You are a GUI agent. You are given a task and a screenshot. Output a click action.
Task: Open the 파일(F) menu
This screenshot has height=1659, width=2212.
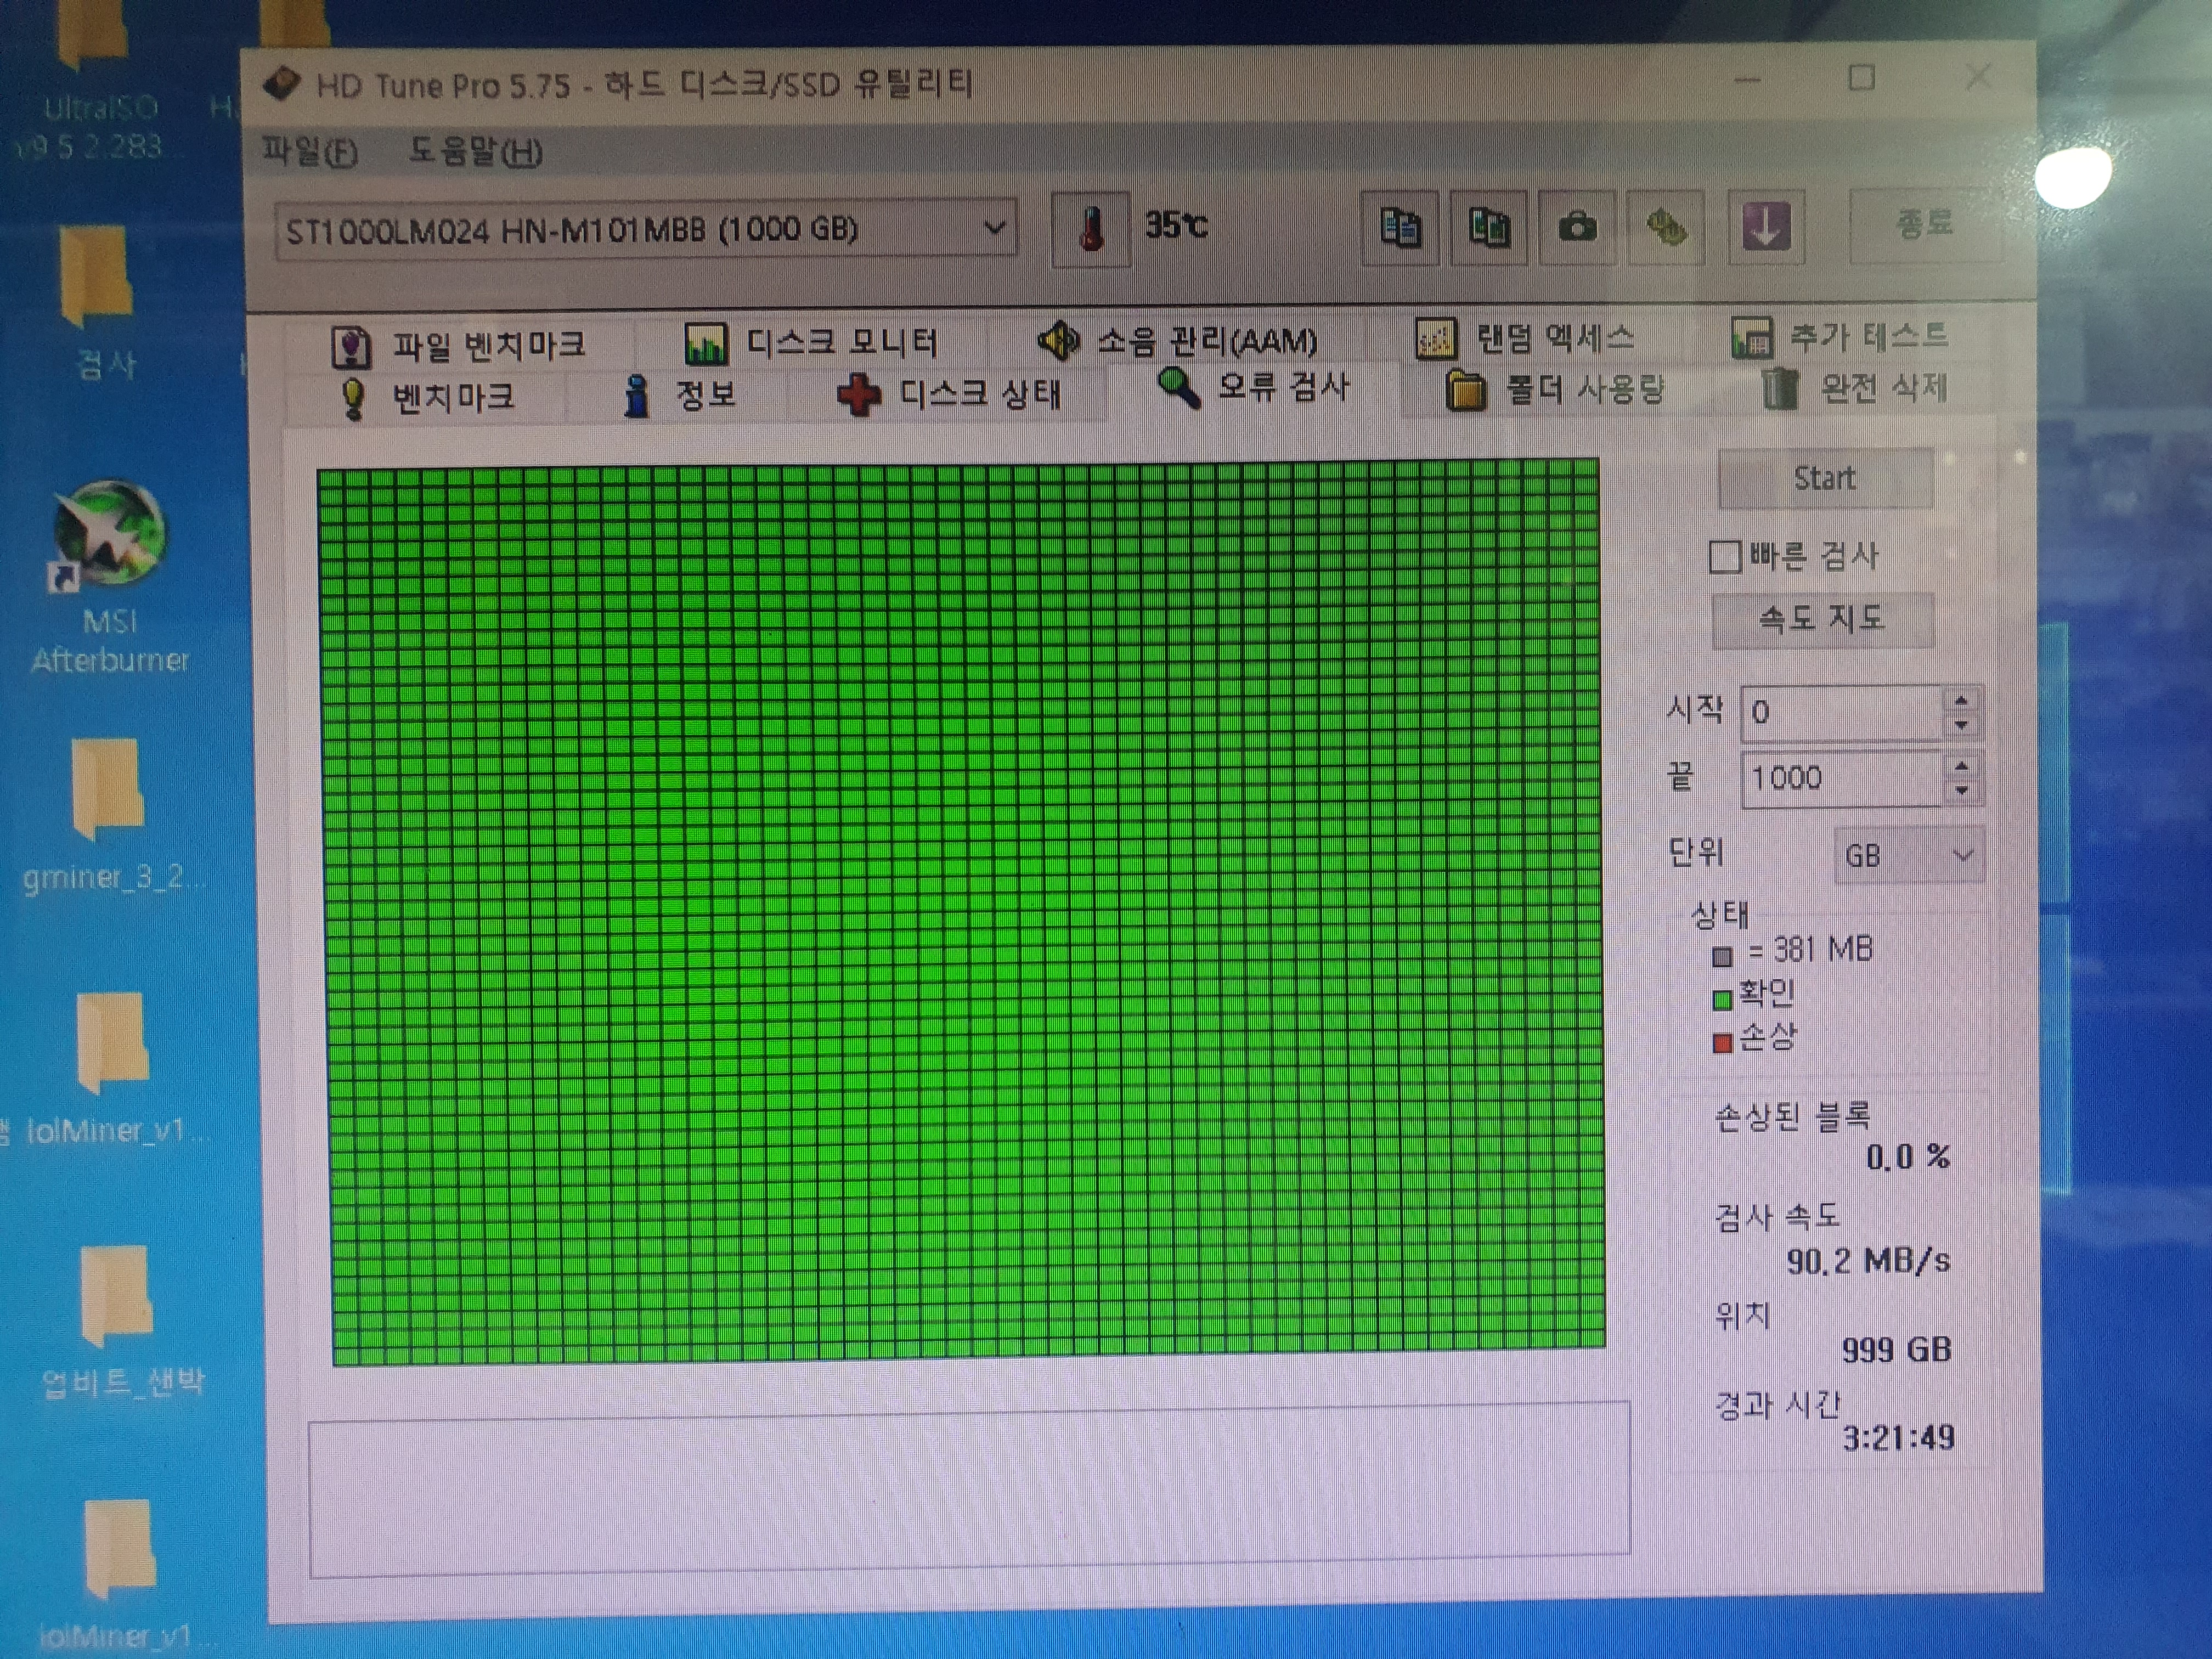pos(309,152)
